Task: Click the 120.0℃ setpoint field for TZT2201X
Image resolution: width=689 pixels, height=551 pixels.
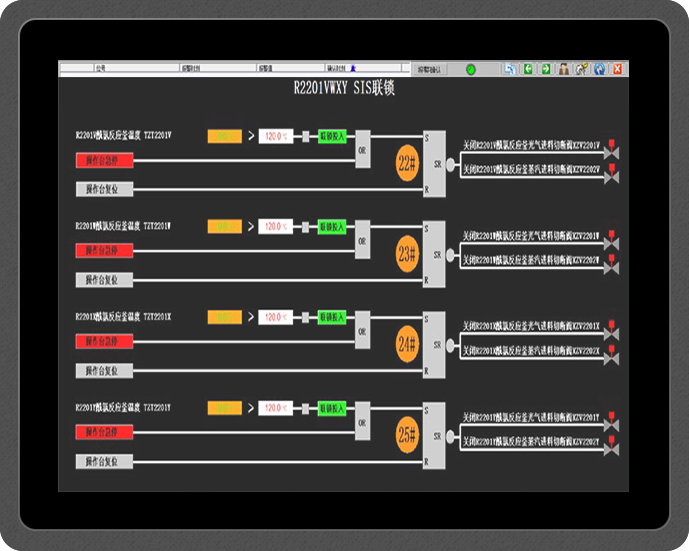Action: click(275, 317)
